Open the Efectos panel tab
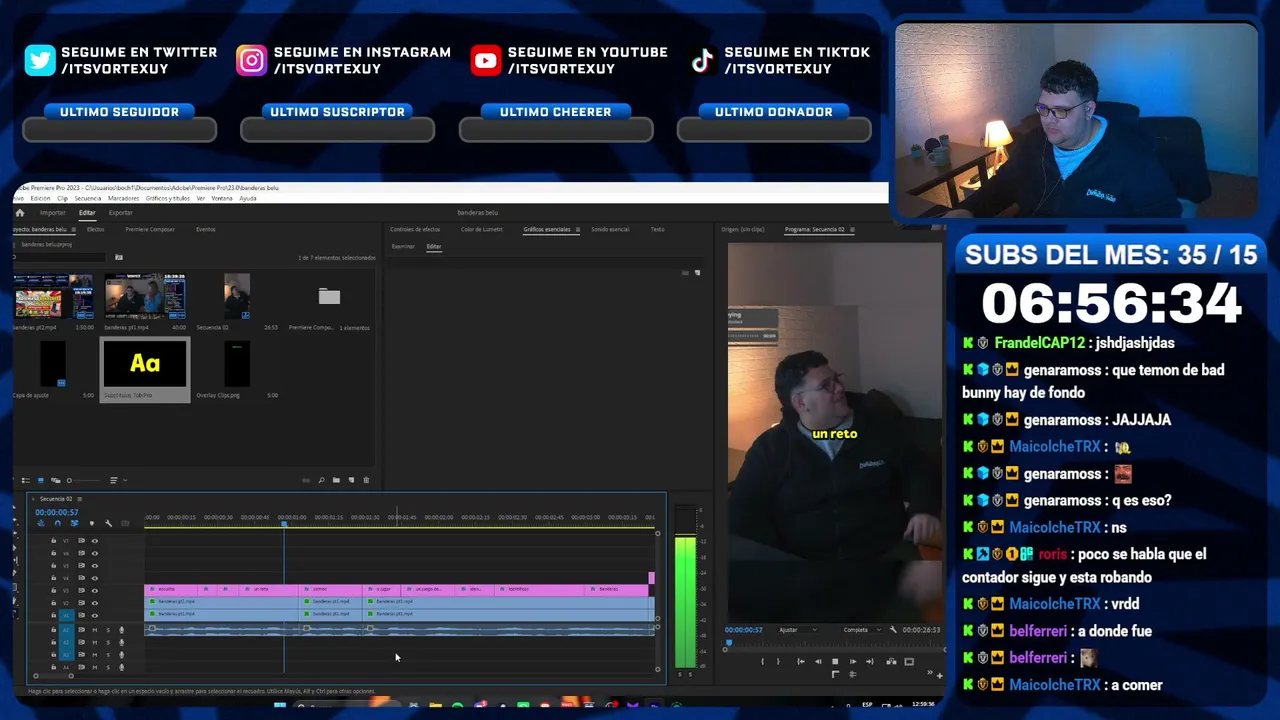This screenshot has width=1280, height=720. 95,230
